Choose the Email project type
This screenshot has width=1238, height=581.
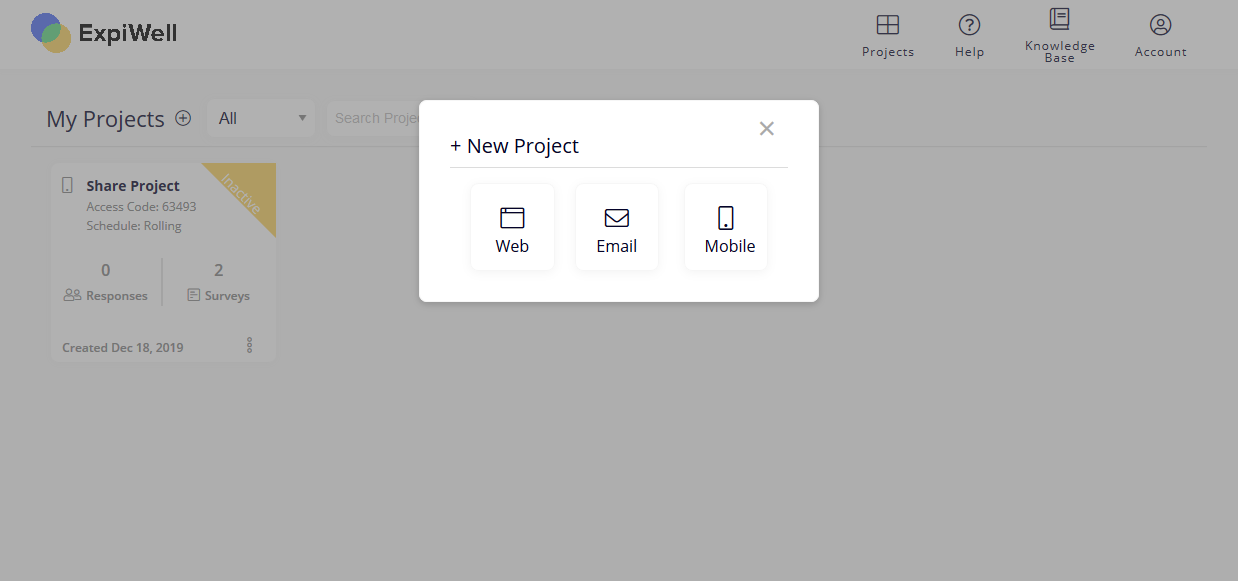tap(617, 227)
